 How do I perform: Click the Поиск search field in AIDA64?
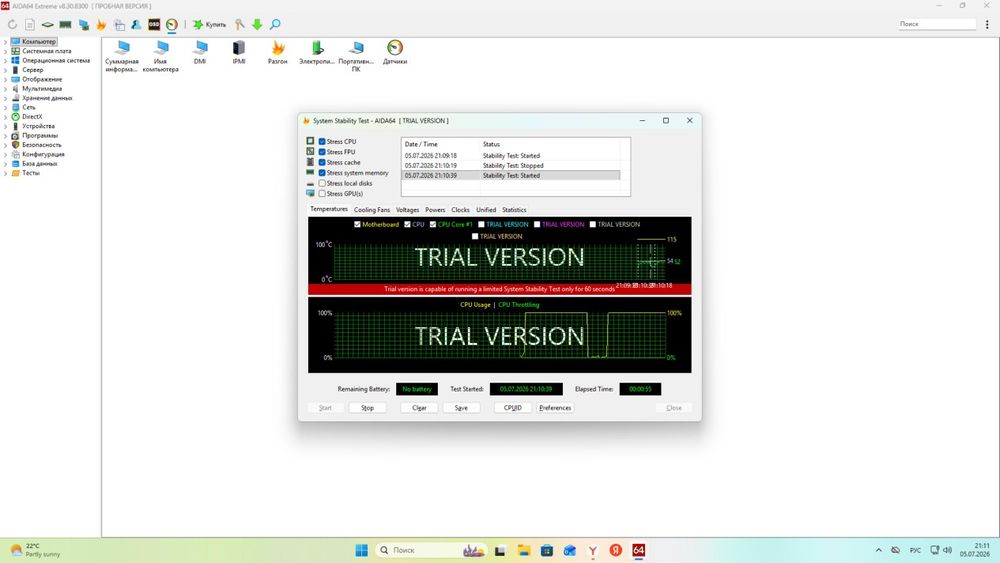coord(936,24)
